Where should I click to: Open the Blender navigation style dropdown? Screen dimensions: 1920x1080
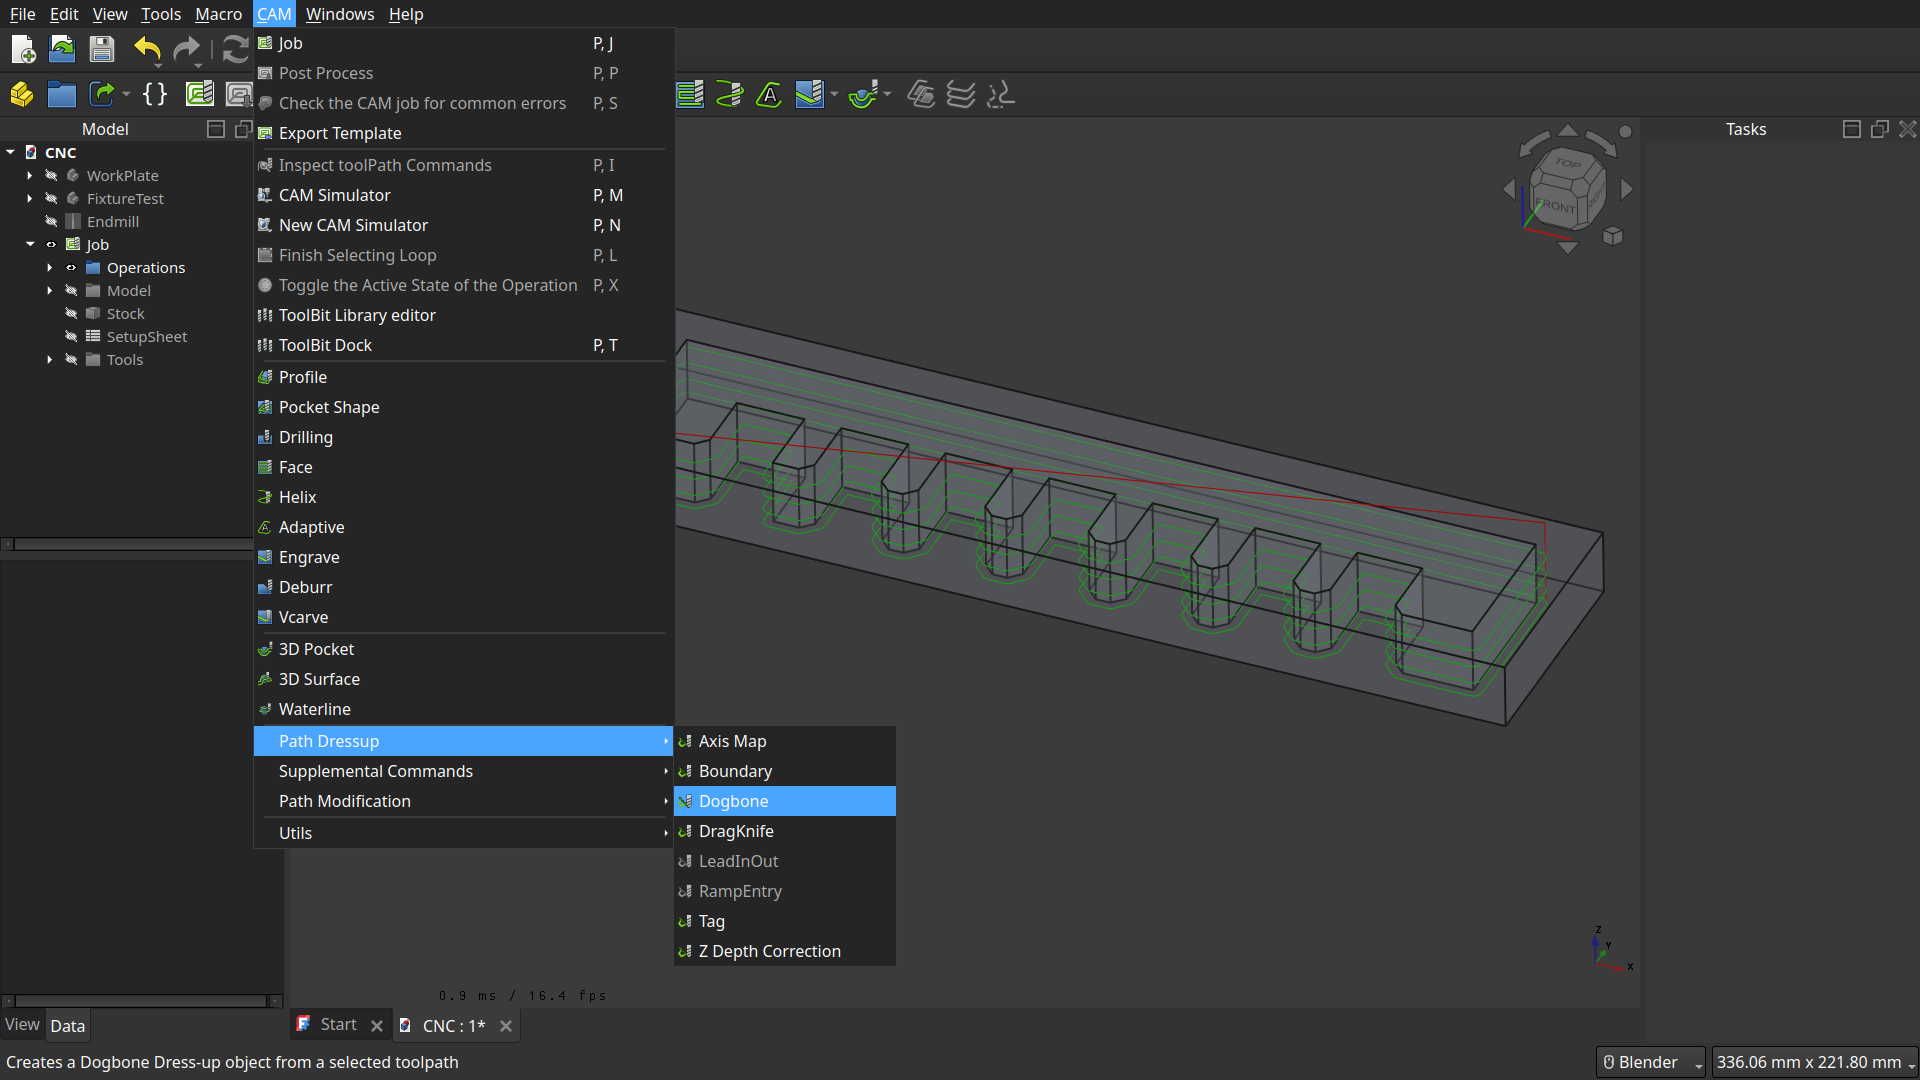[x=1650, y=1062]
